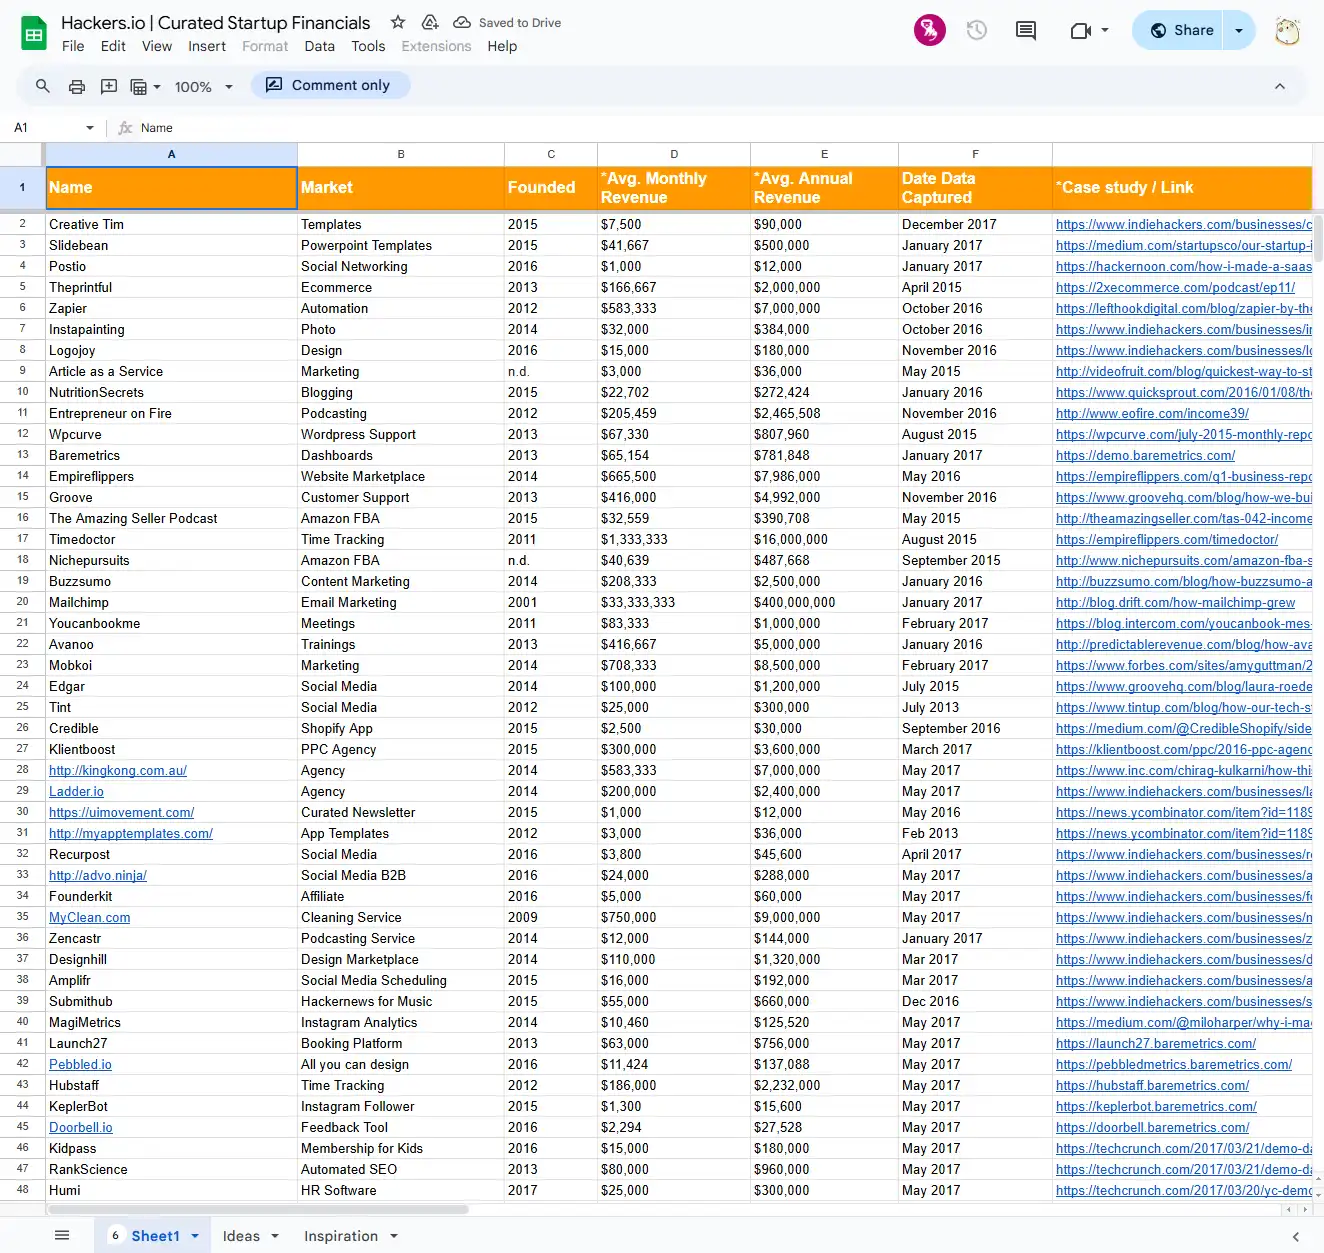Open the 100% zoom dropdown
The image size is (1324, 1253).
click(x=203, y=87)
